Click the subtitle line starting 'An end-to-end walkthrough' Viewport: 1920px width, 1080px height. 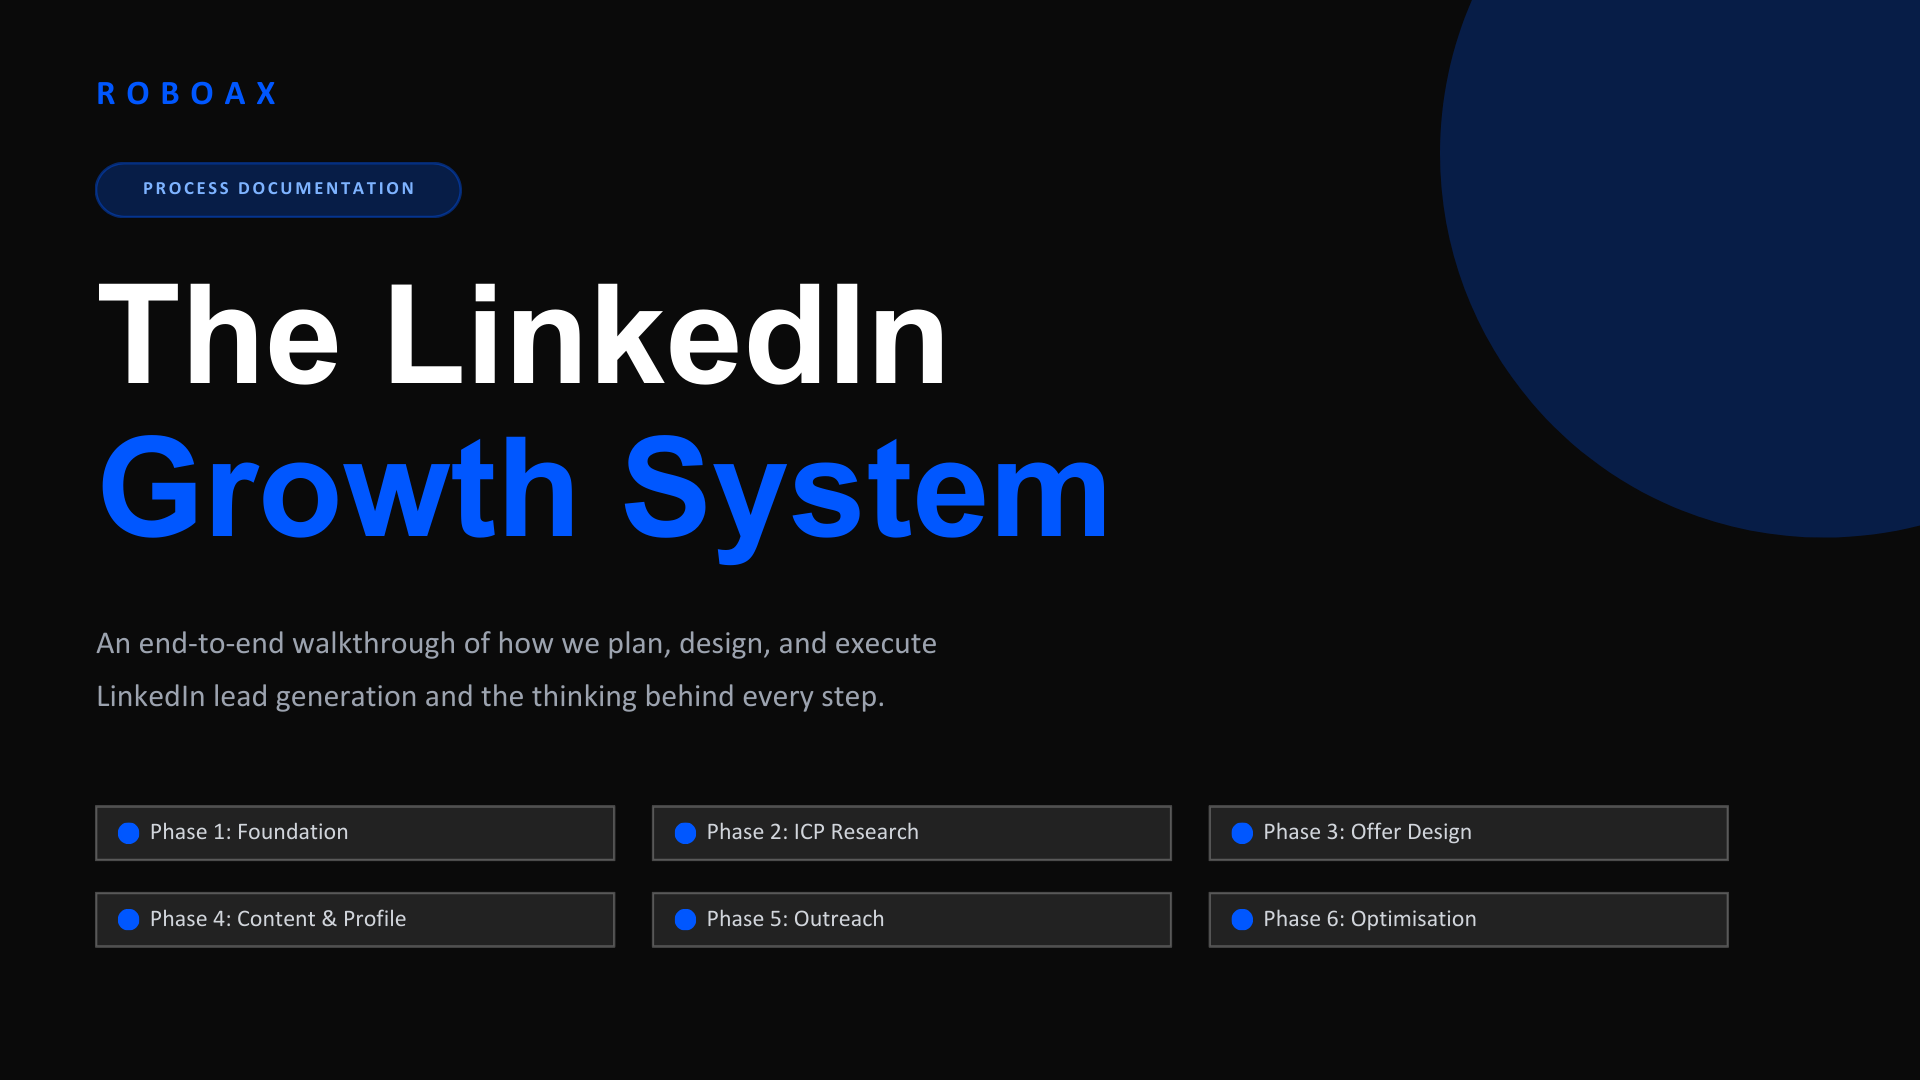[x=516, y=643]
